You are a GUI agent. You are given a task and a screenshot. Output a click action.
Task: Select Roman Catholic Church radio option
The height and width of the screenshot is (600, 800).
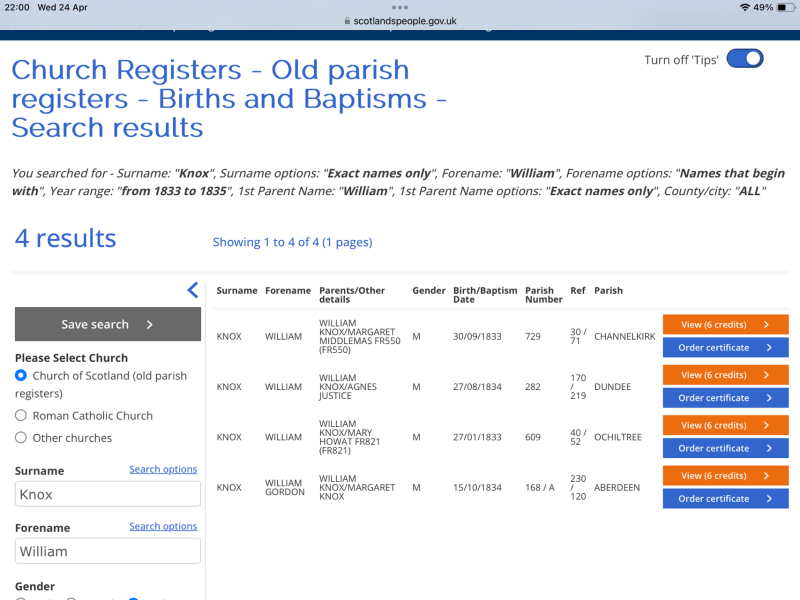(x=21, y=415)
